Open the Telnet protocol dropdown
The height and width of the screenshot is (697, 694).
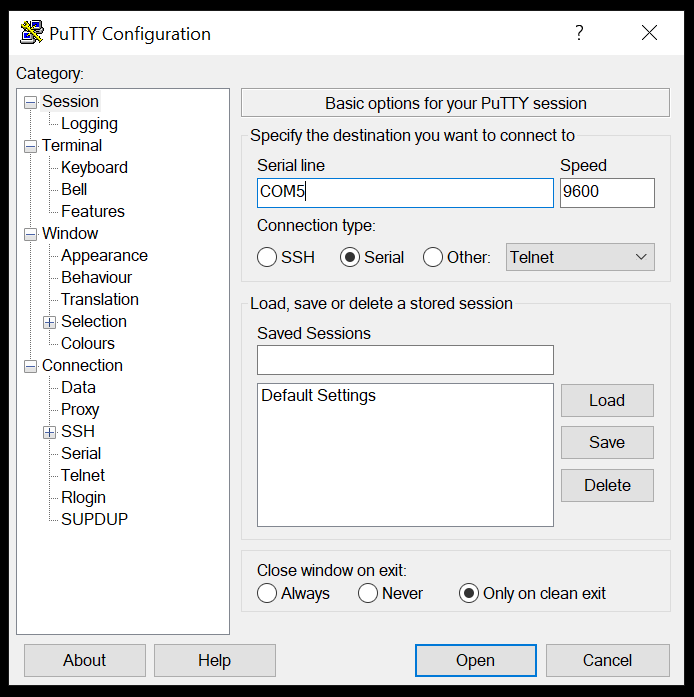[x=580, y=257]
